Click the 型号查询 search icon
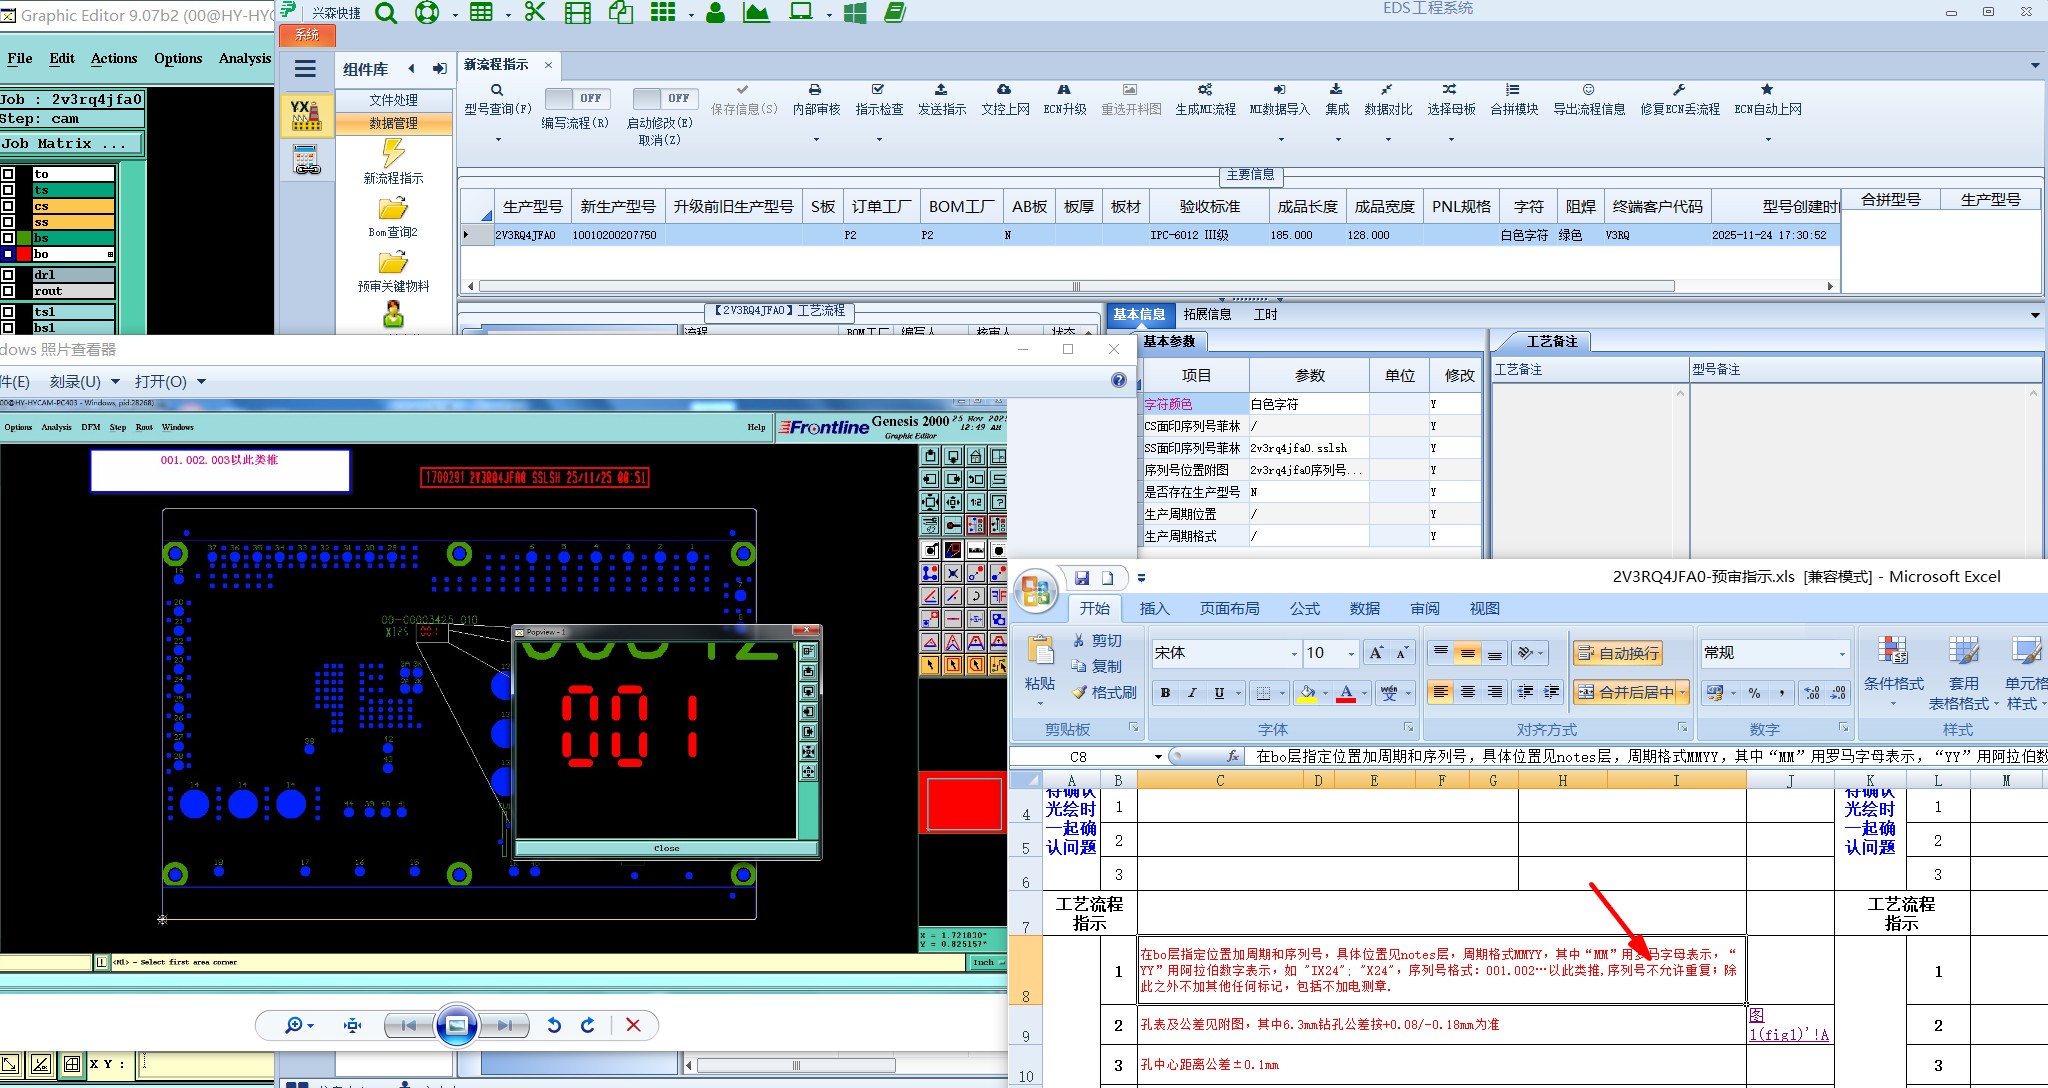Viewport: 2048px width, 1088px height. (497, 90)
